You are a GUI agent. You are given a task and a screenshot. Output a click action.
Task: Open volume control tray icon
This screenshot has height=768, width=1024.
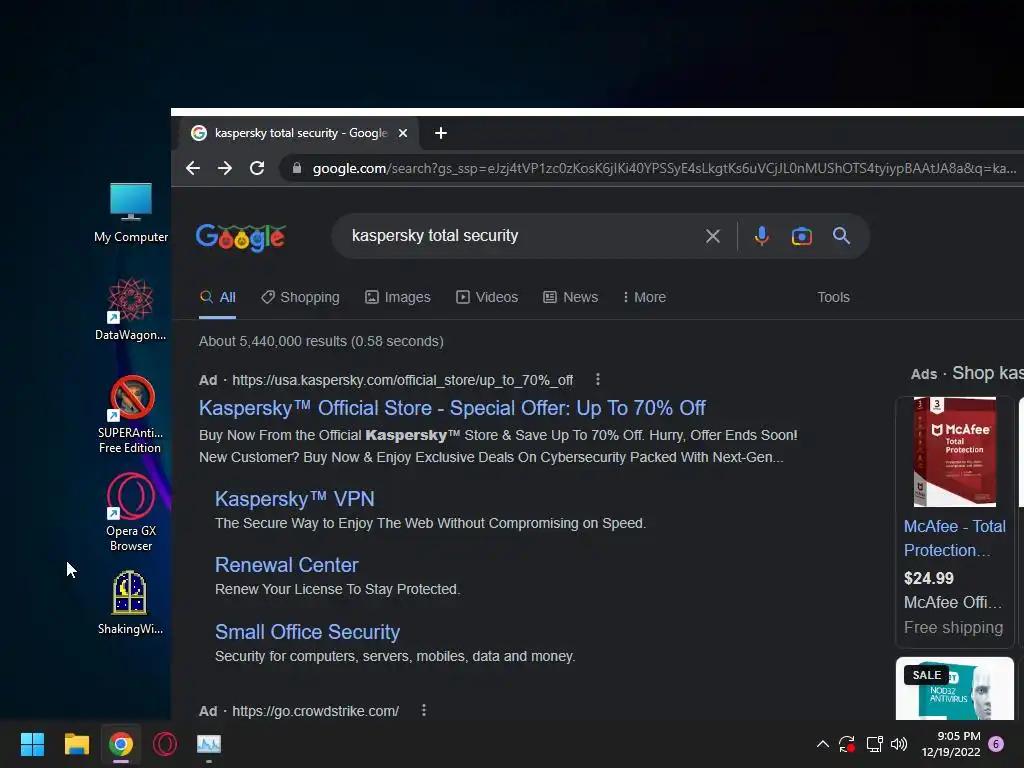(899, 744)
